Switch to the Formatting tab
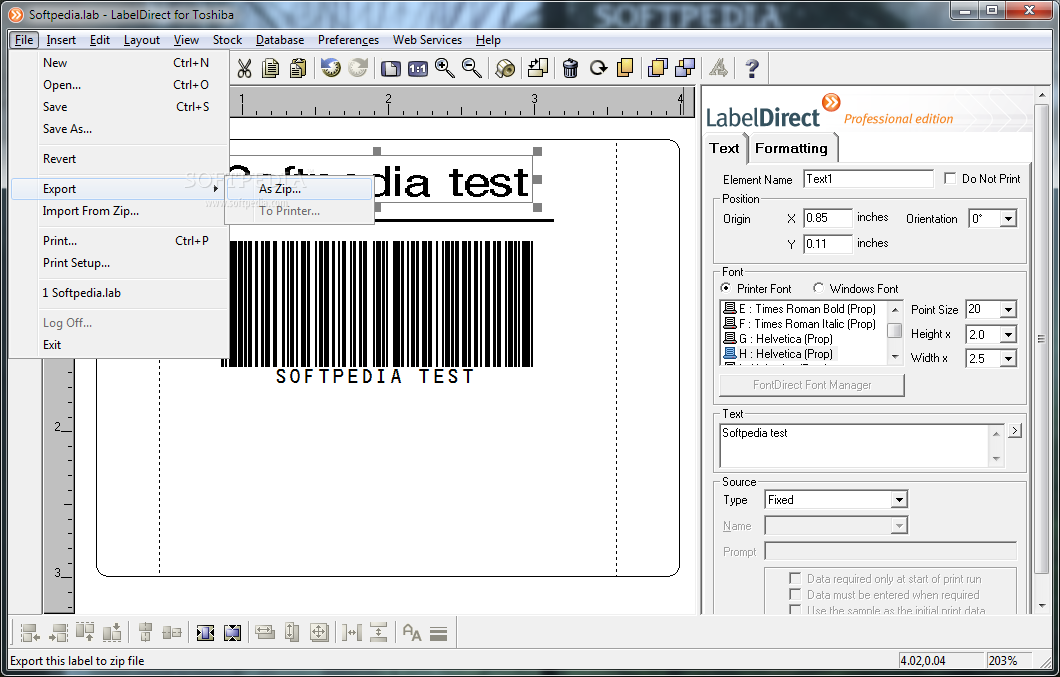 [791, 148]
